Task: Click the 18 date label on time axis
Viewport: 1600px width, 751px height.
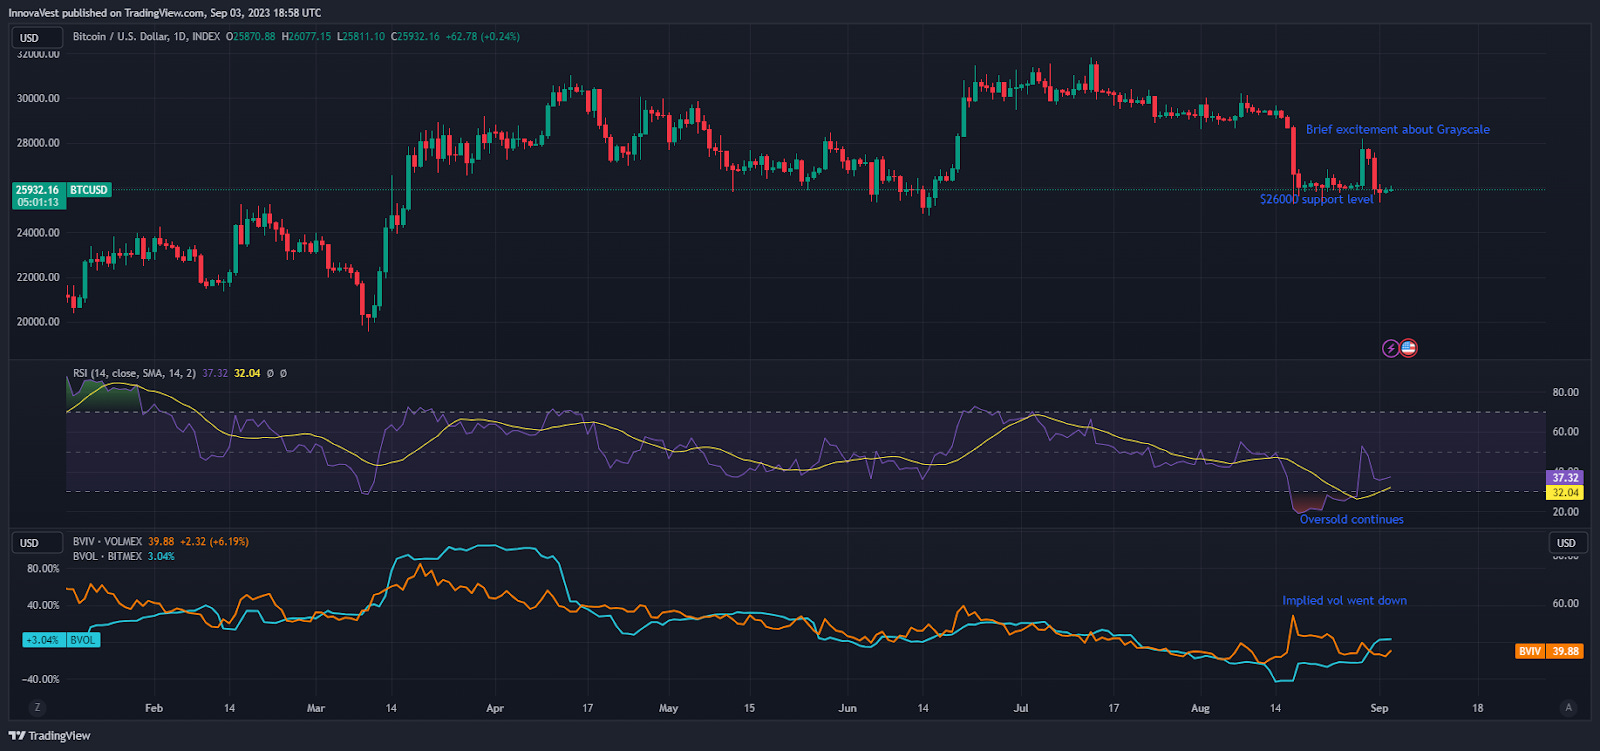Action: pos(1477,708)
